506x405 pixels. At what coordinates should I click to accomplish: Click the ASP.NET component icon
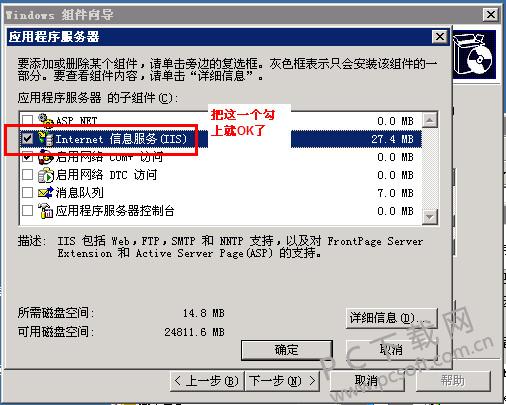(46, 121)
